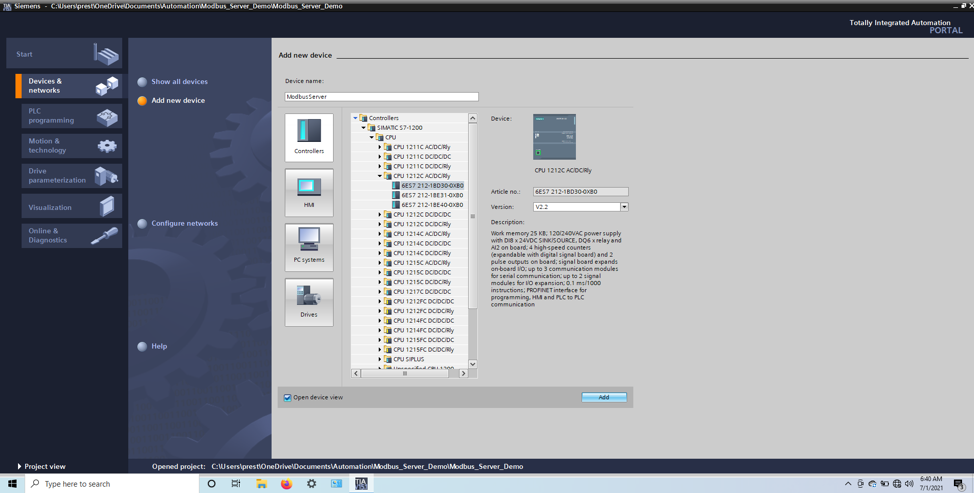Click device tree scroll left arrow

[357, 373]
